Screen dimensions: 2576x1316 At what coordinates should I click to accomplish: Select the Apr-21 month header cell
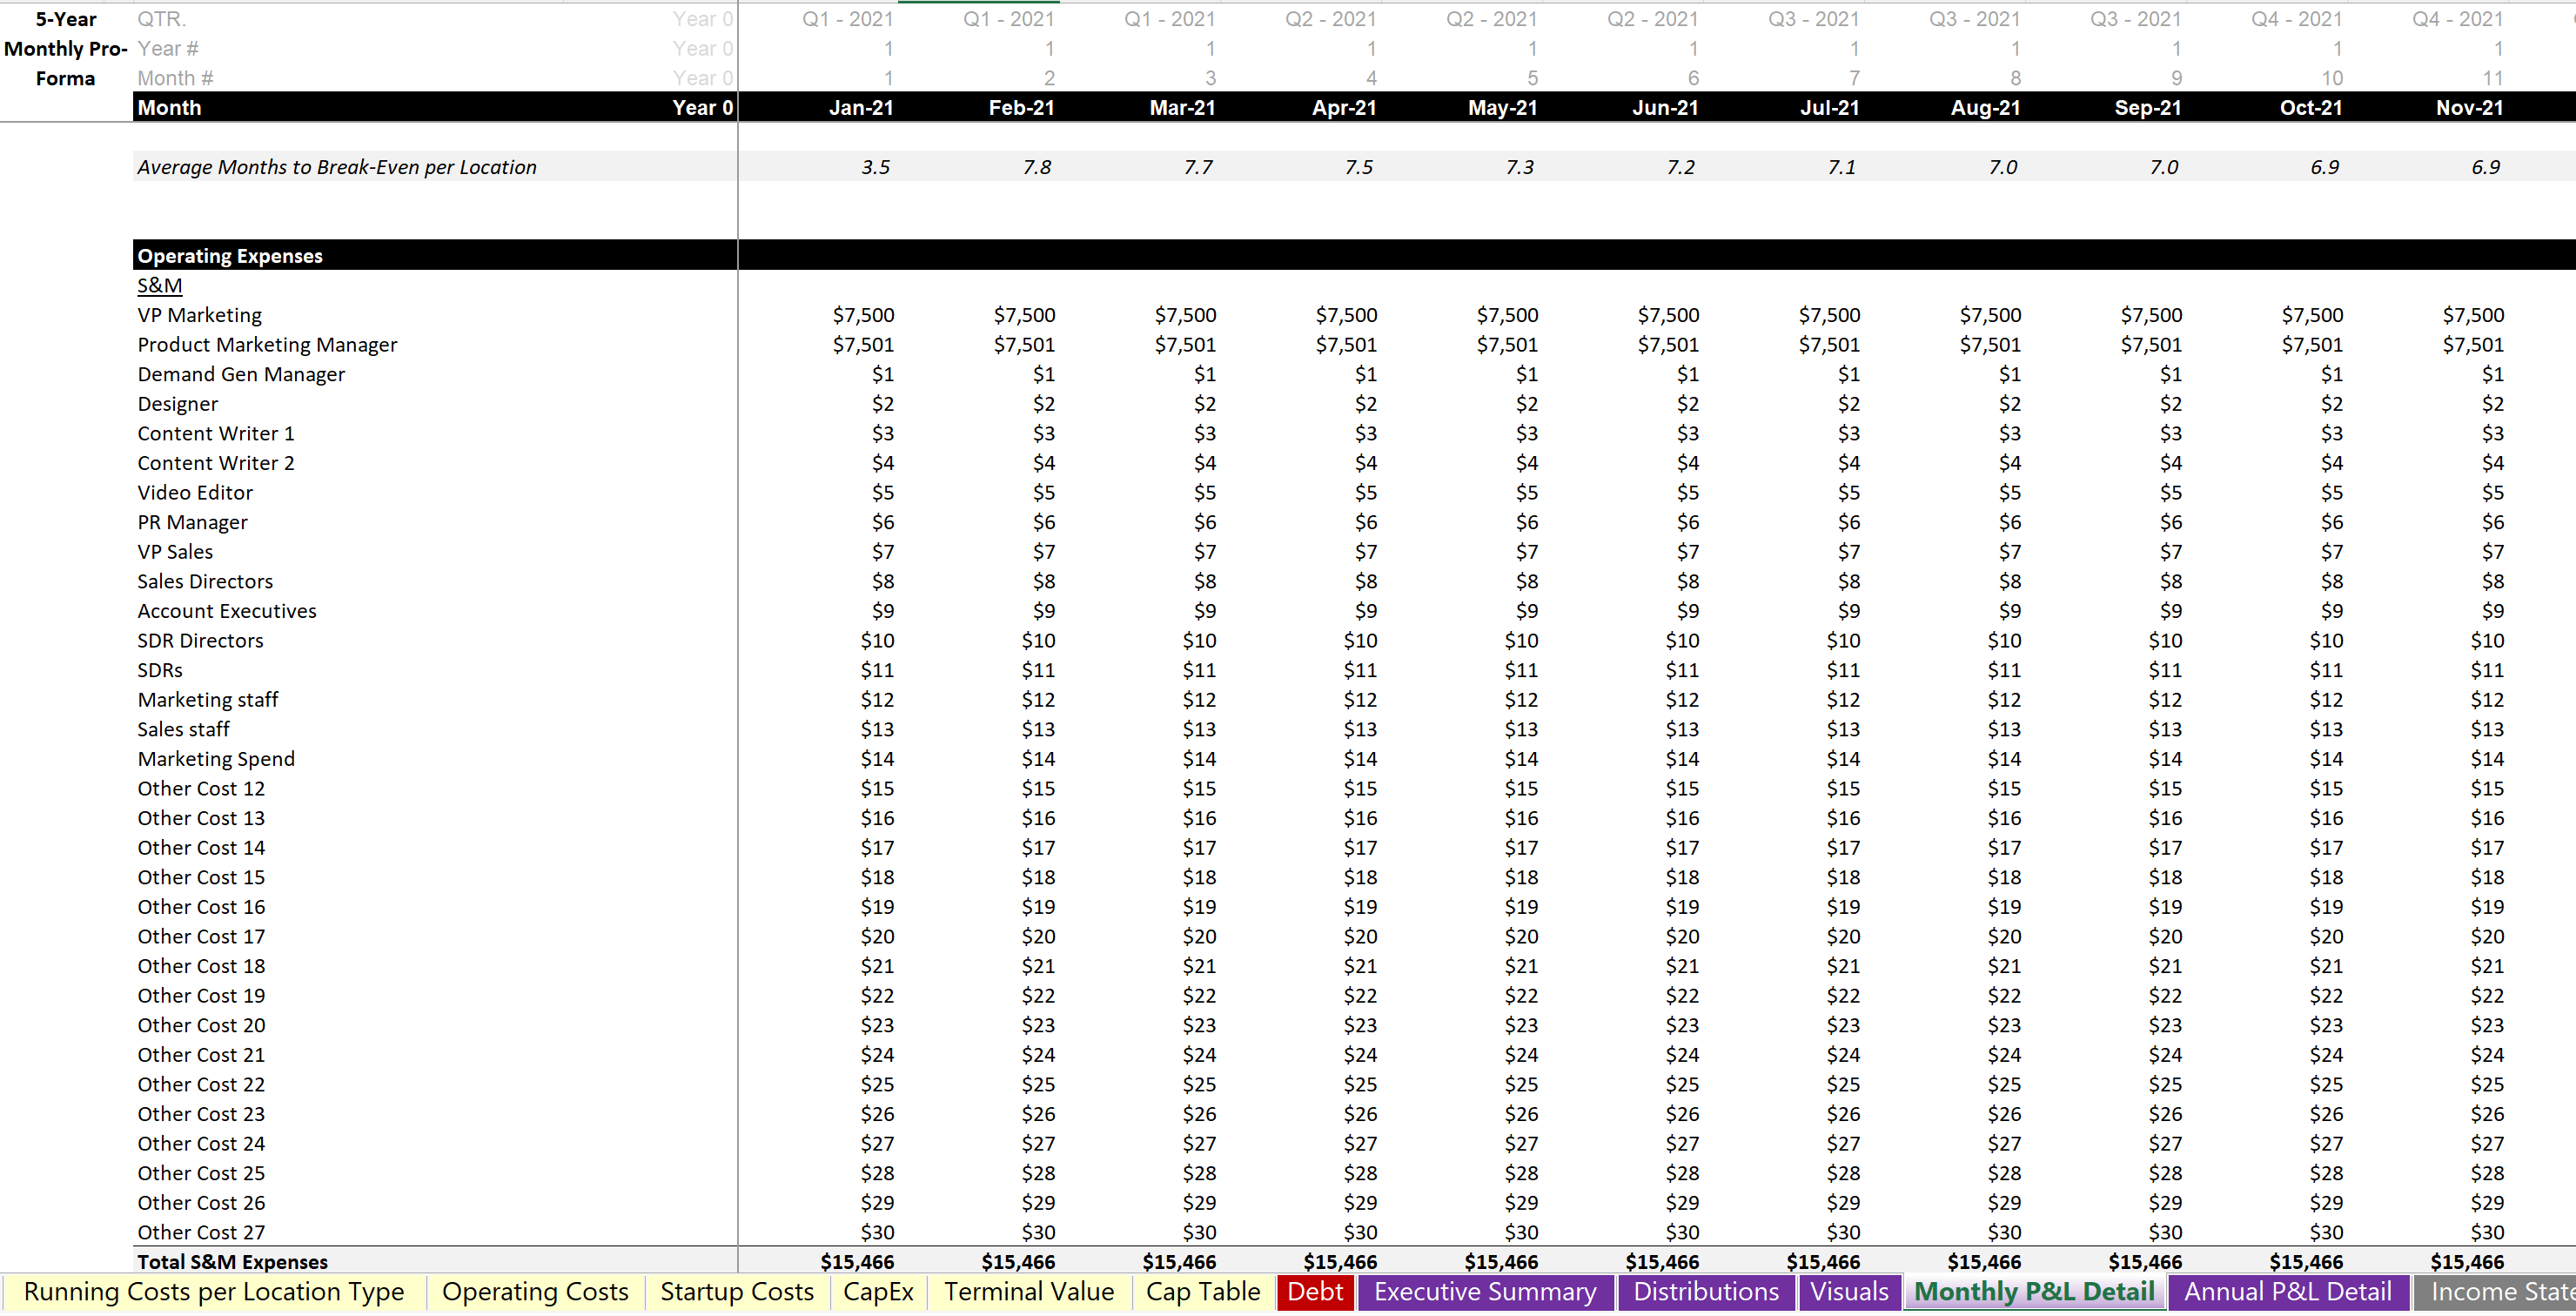tap(1343, 108)
